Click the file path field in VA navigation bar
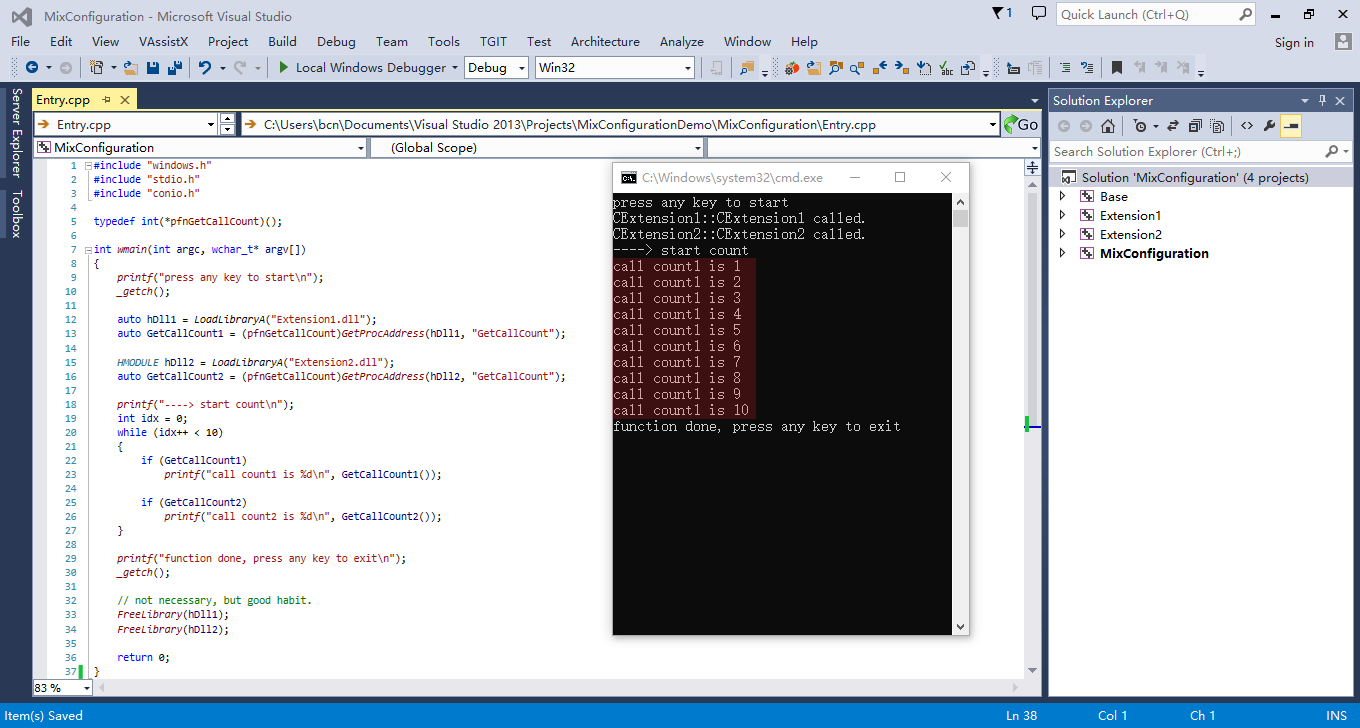This screenshot has width=1360, height=728. [620, 124]
